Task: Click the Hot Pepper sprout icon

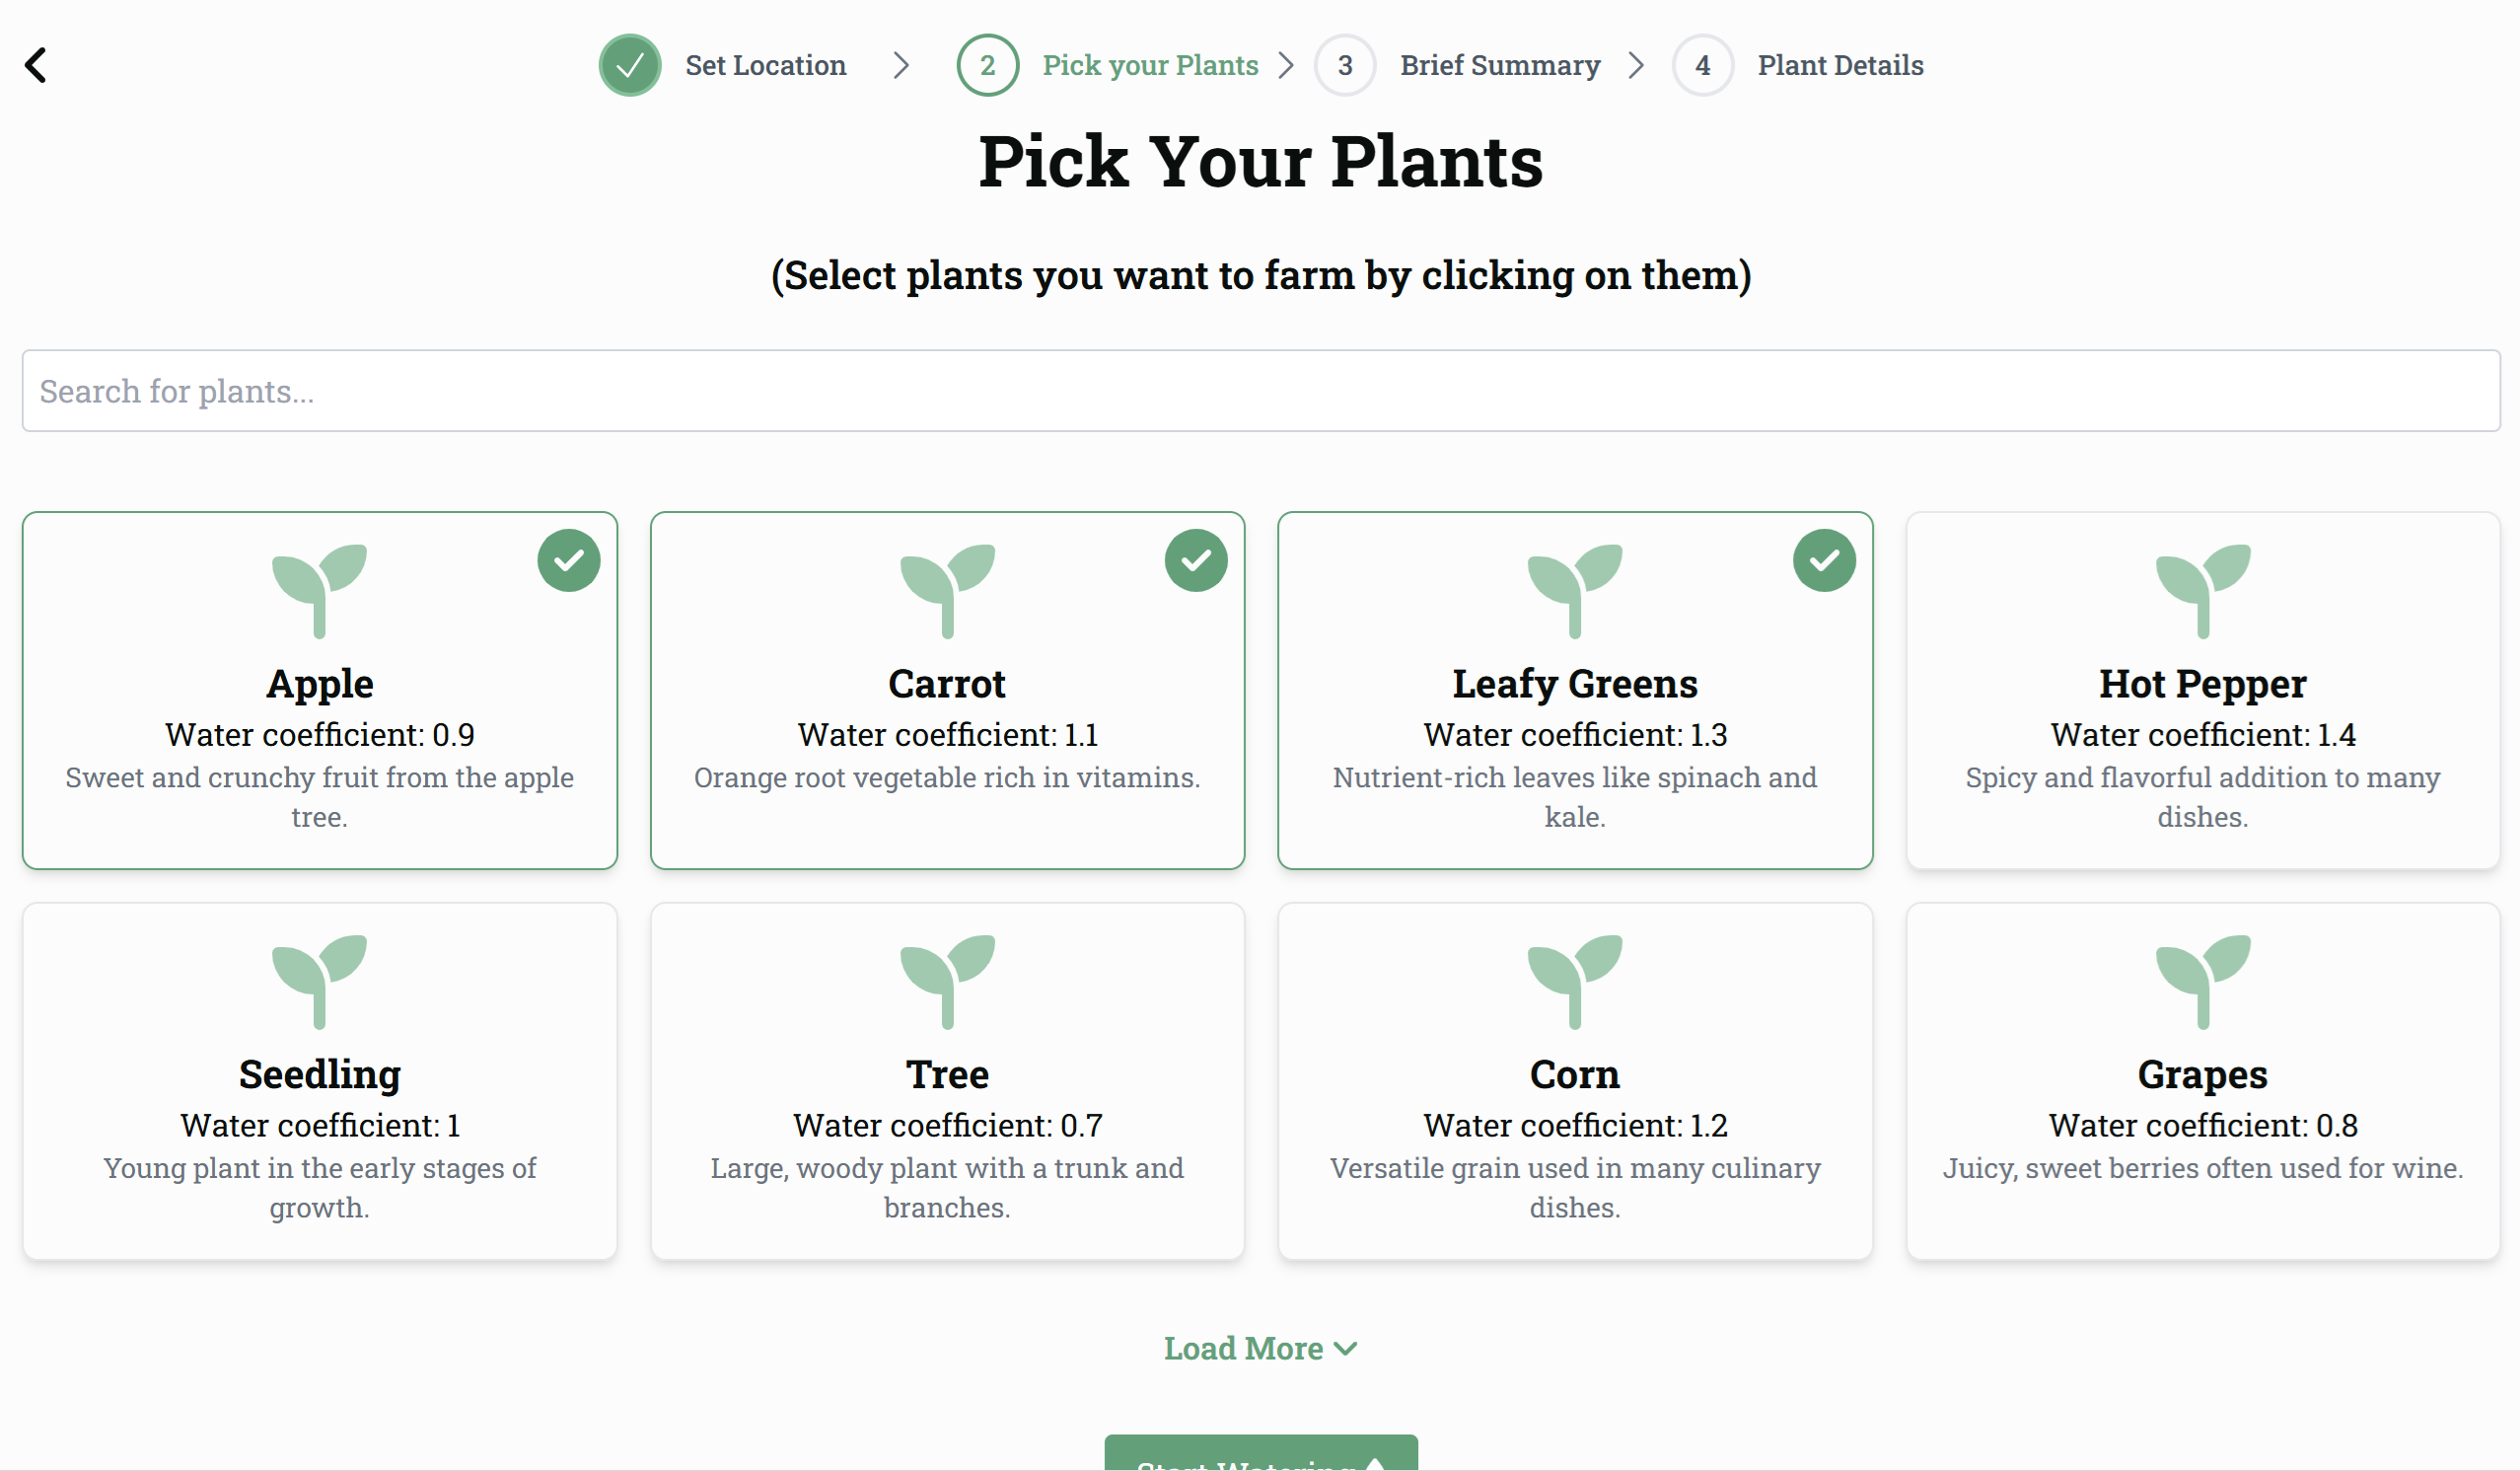Action: click(x=2202, y=590)
